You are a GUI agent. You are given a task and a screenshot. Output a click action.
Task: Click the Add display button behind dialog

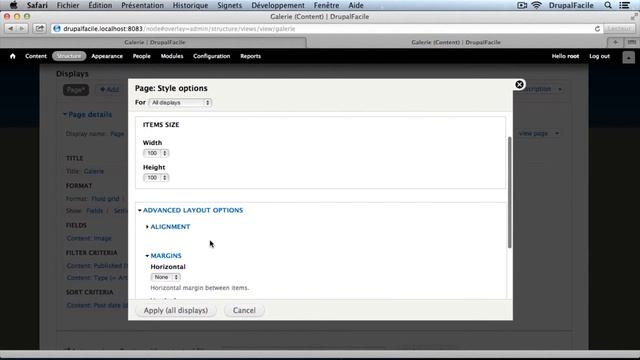point(109,90)
